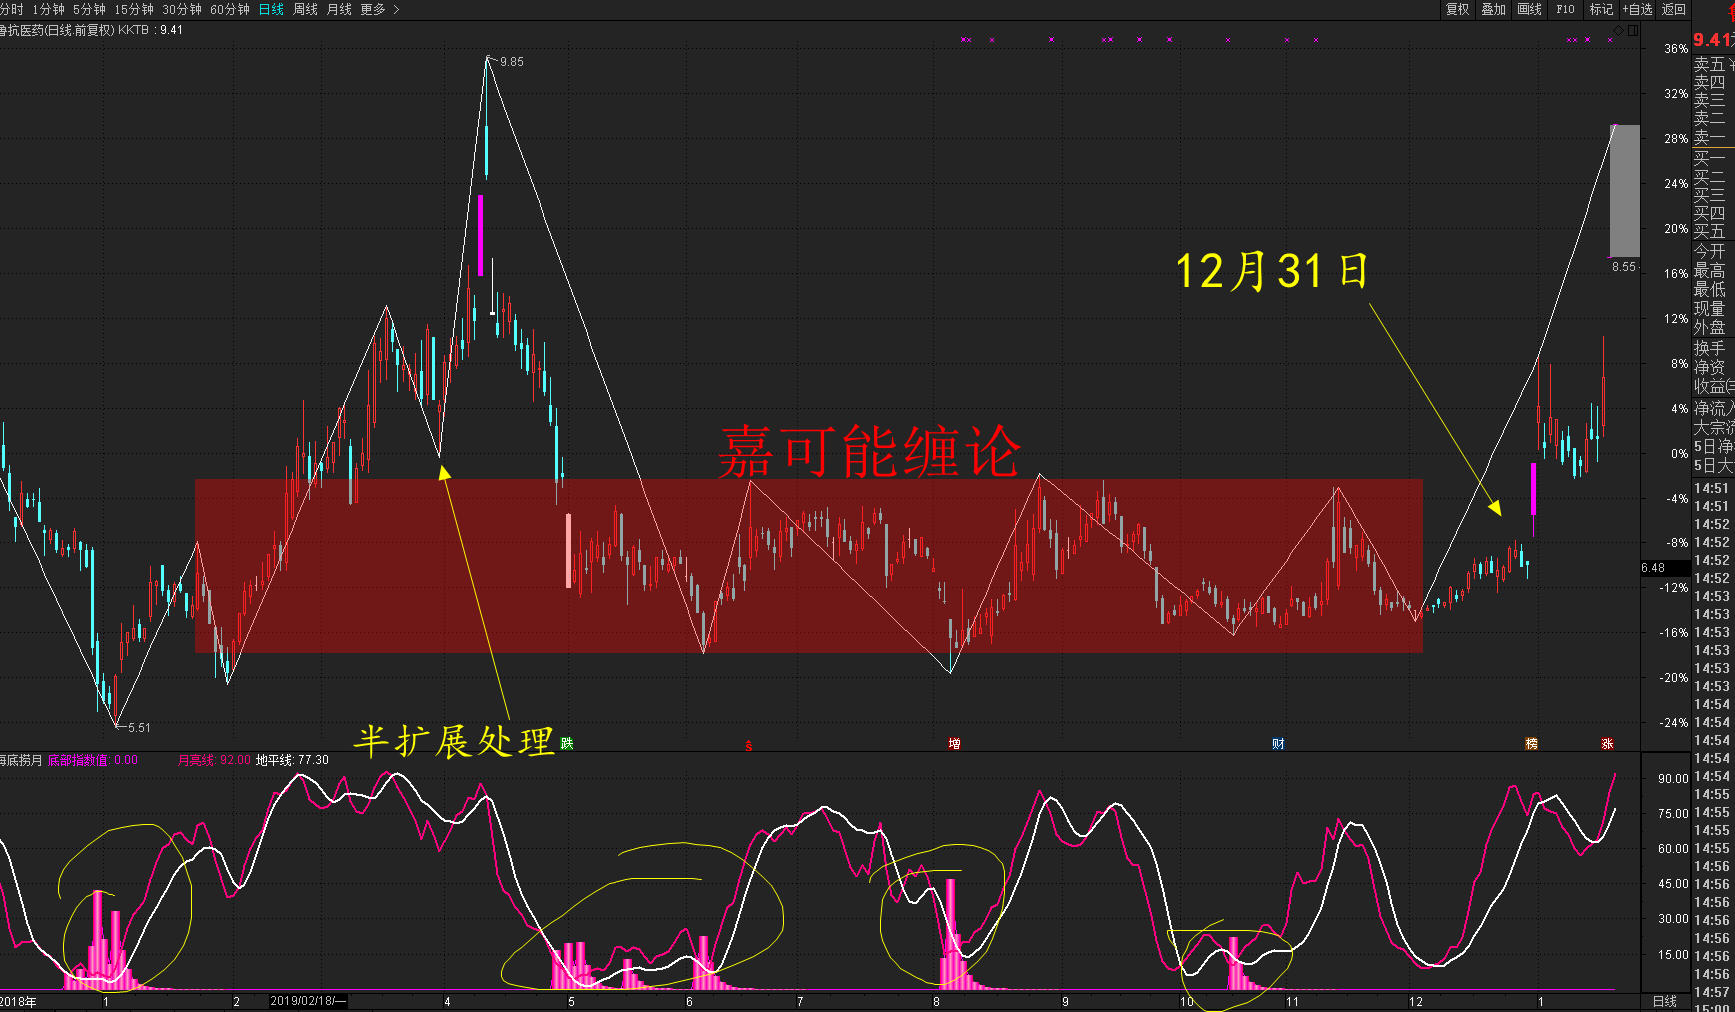The image size is (1735, 1012).
Task: Click the 5.51 low price label
Action: [x=139, y=728]
